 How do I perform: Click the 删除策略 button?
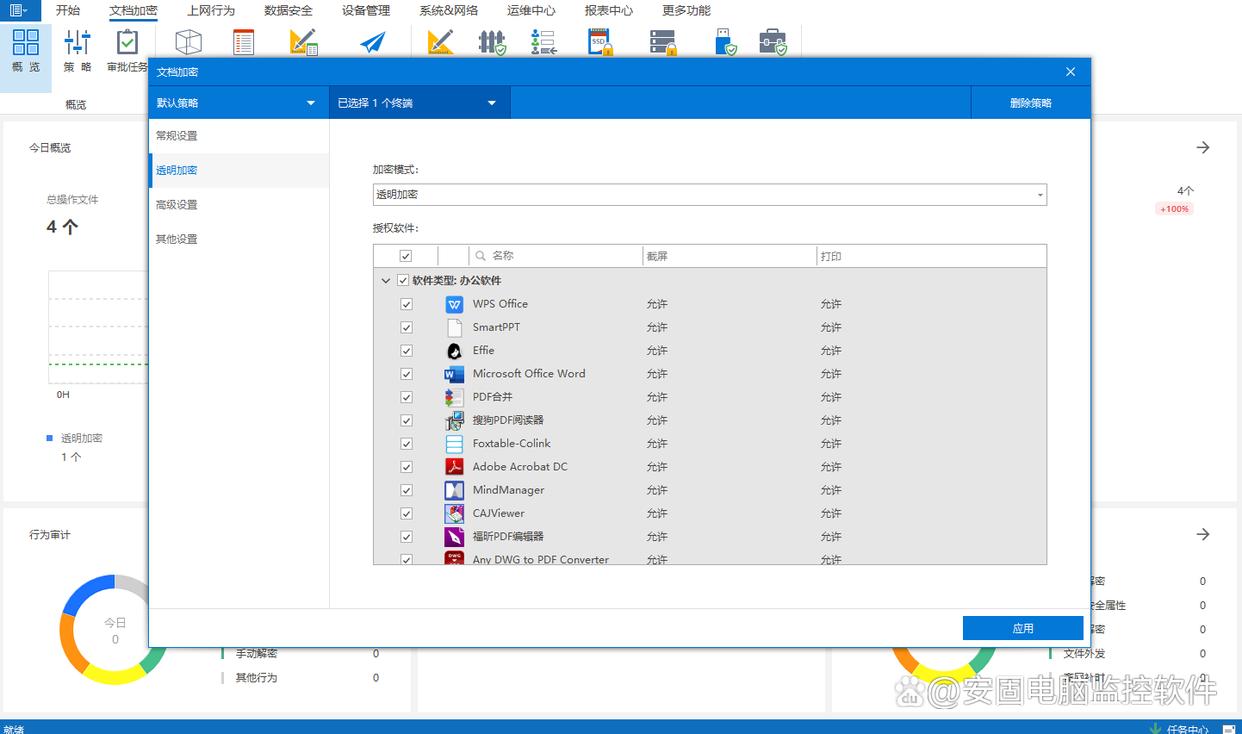[1030, 103]
